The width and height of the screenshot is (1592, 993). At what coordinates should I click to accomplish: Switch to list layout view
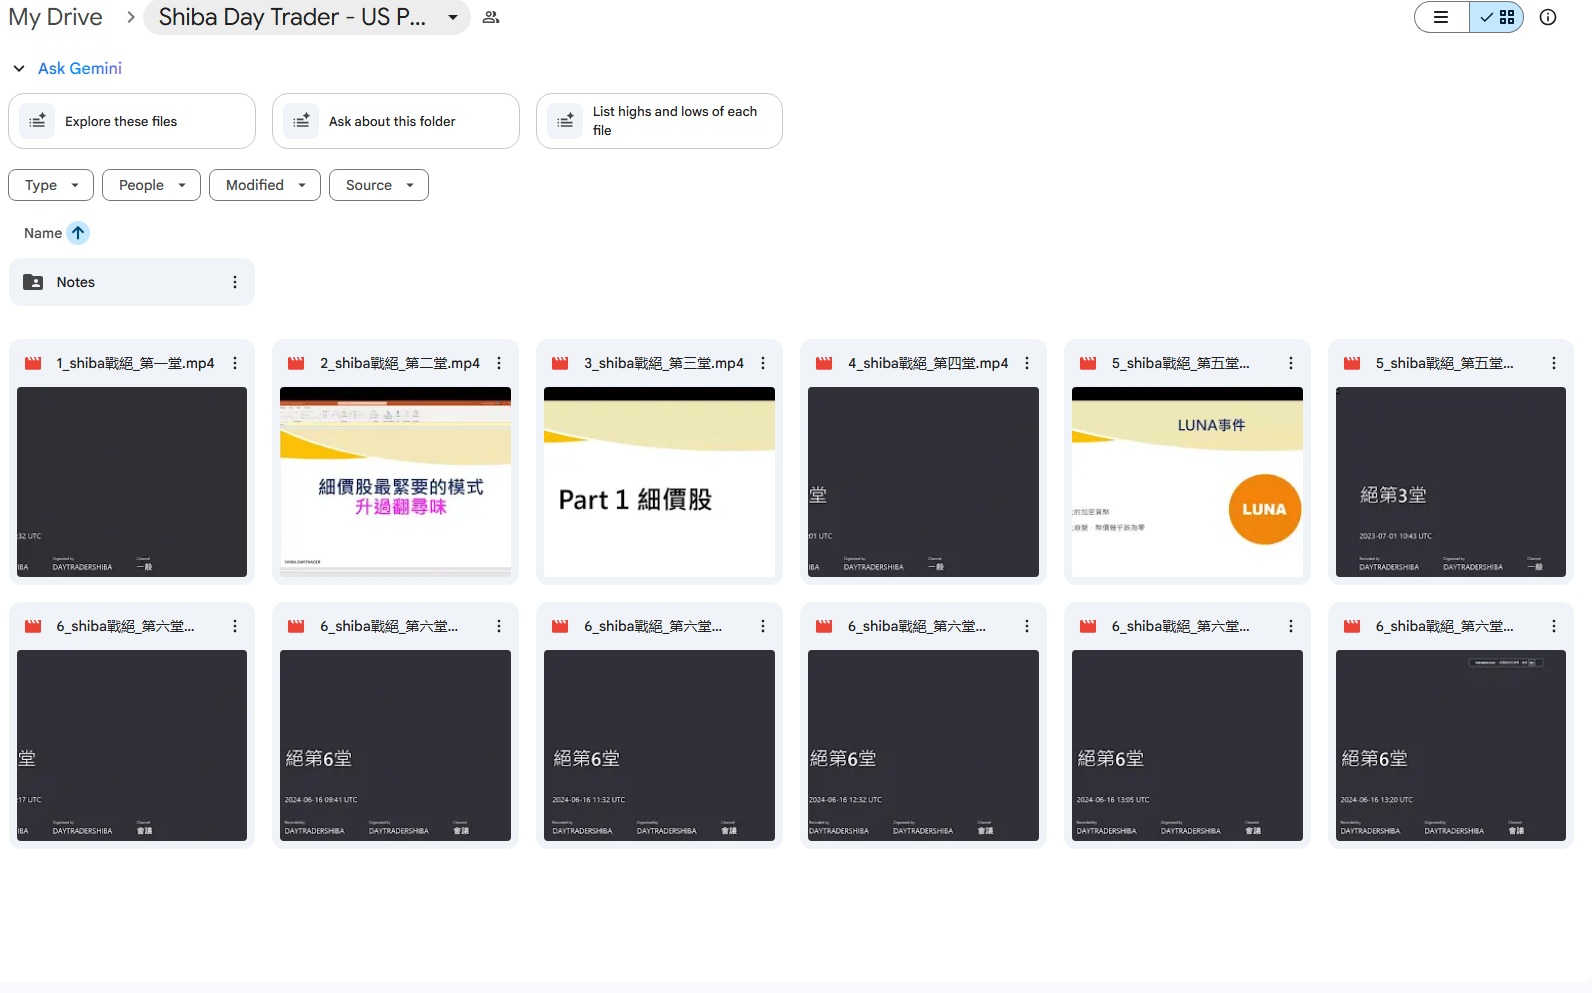[1441, 17]
